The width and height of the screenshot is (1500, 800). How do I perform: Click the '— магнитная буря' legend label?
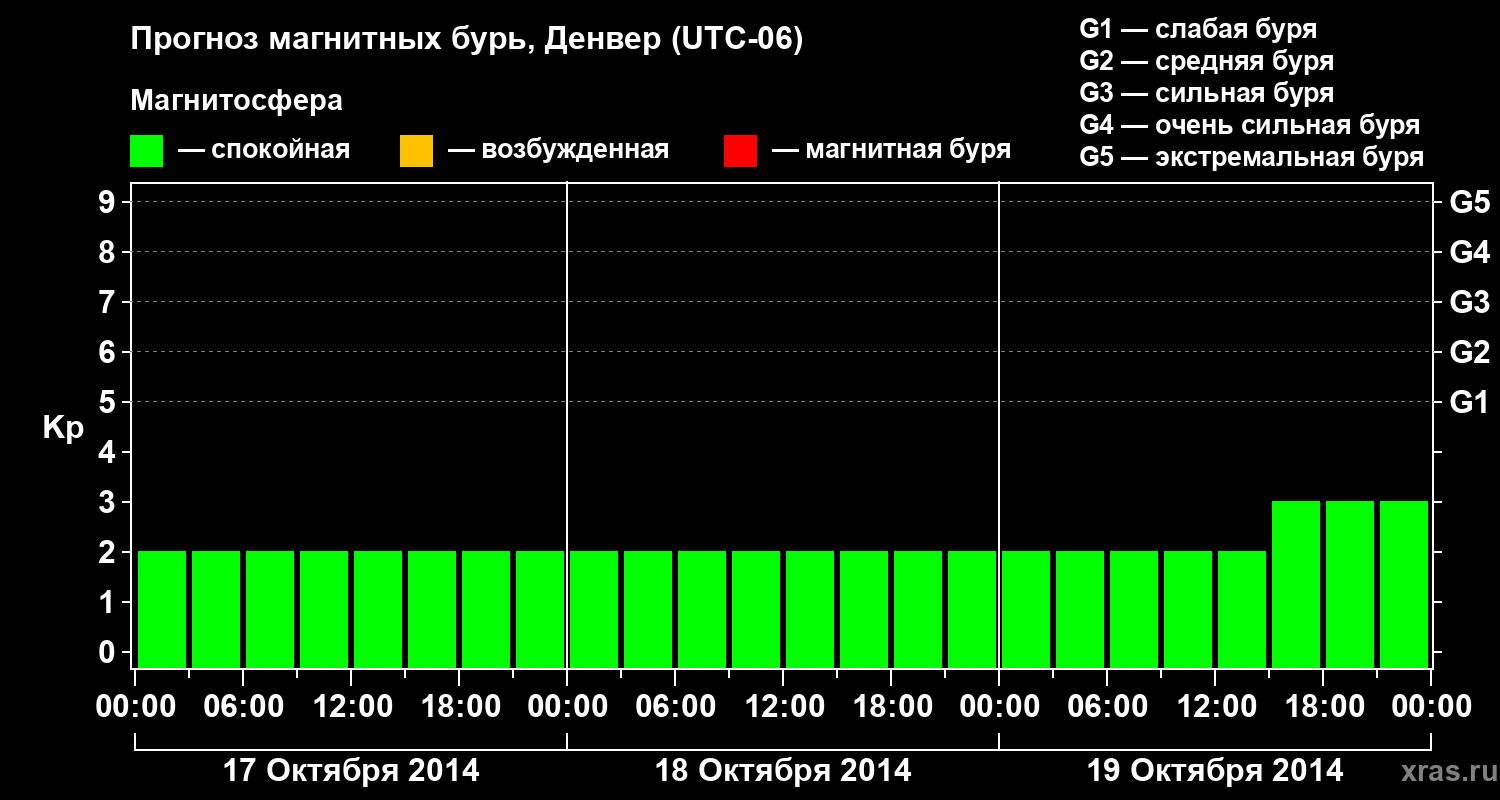891,150
